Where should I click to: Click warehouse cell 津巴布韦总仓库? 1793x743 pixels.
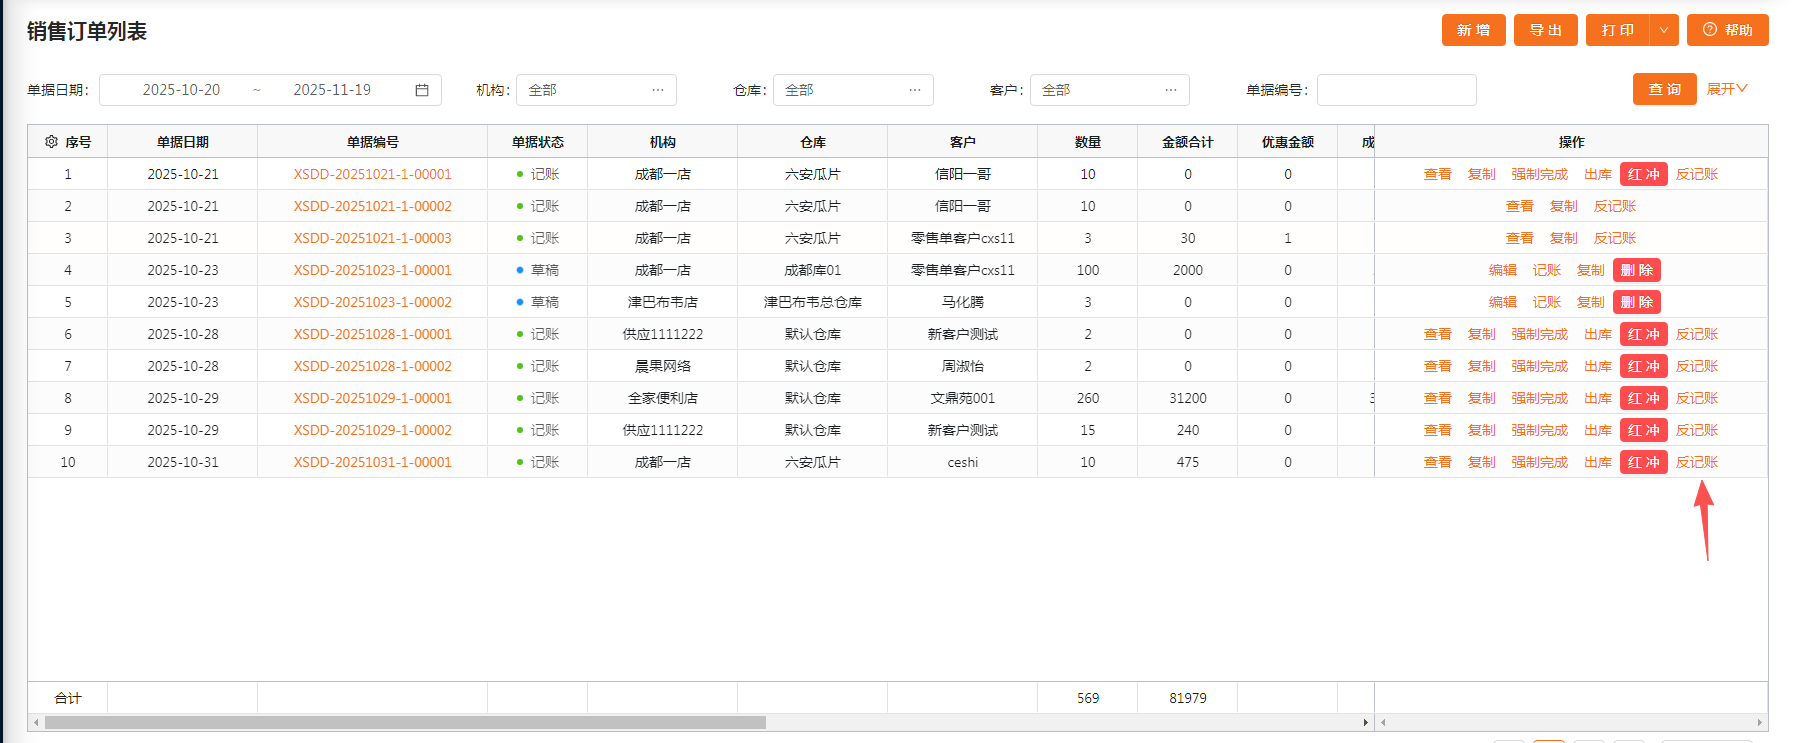pos(813,302)
